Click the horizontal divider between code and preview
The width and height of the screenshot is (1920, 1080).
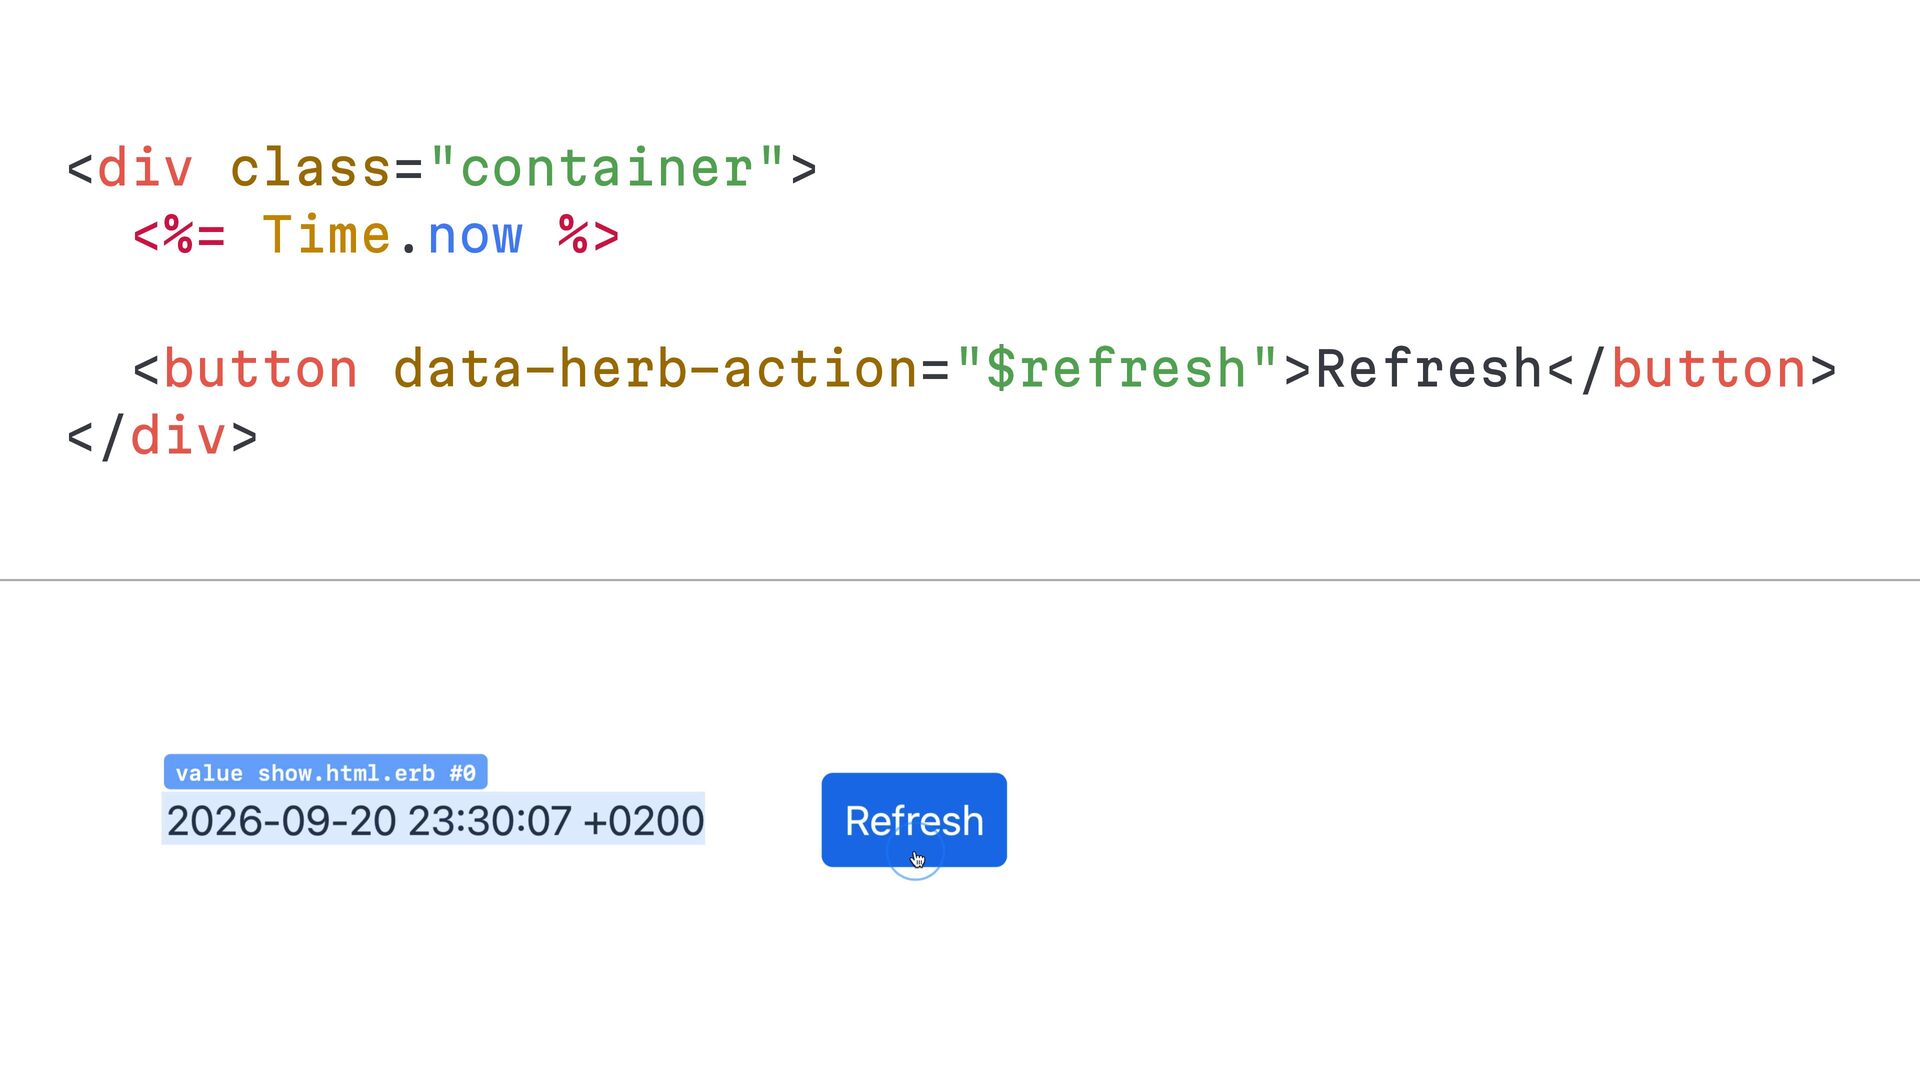(x=960, y=579)
